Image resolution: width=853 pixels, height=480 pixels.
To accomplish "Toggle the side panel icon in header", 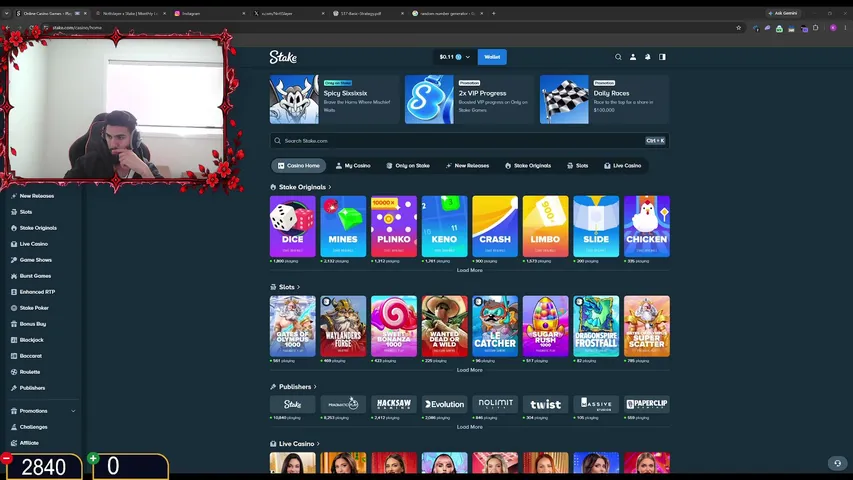I will click(x=662, y=57).
